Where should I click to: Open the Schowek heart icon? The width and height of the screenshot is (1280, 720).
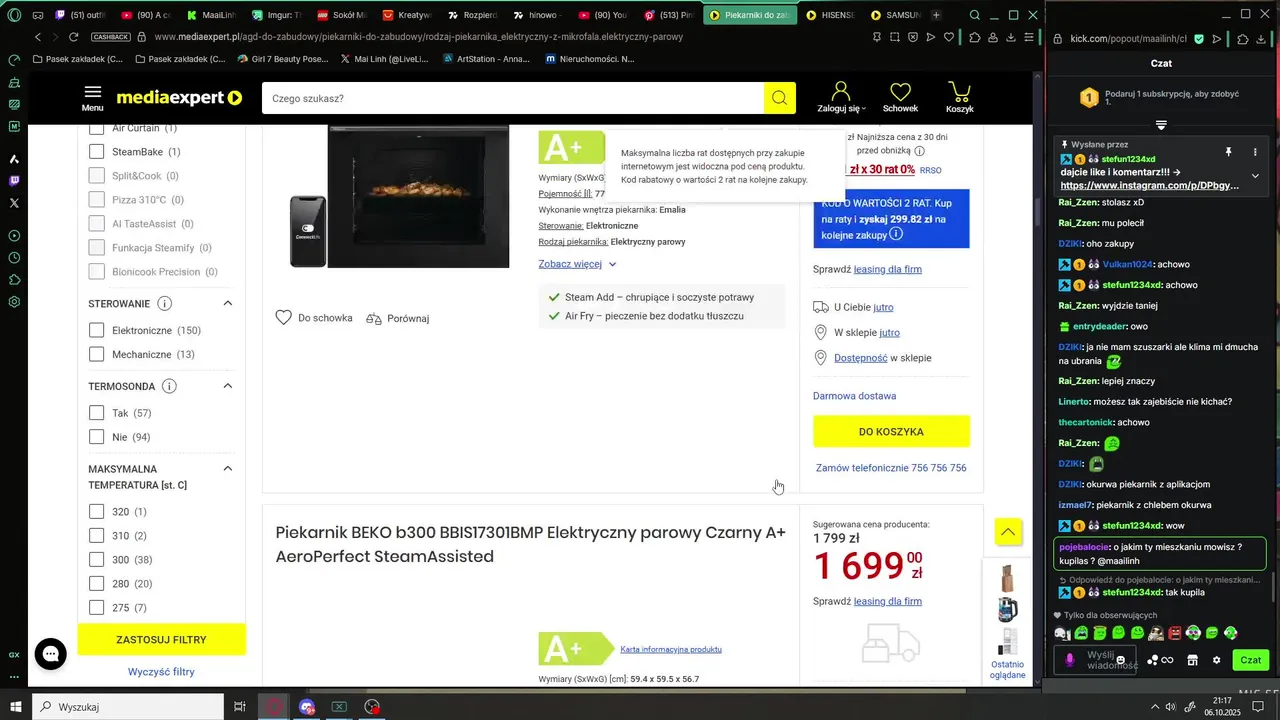[x=900, y=97]
